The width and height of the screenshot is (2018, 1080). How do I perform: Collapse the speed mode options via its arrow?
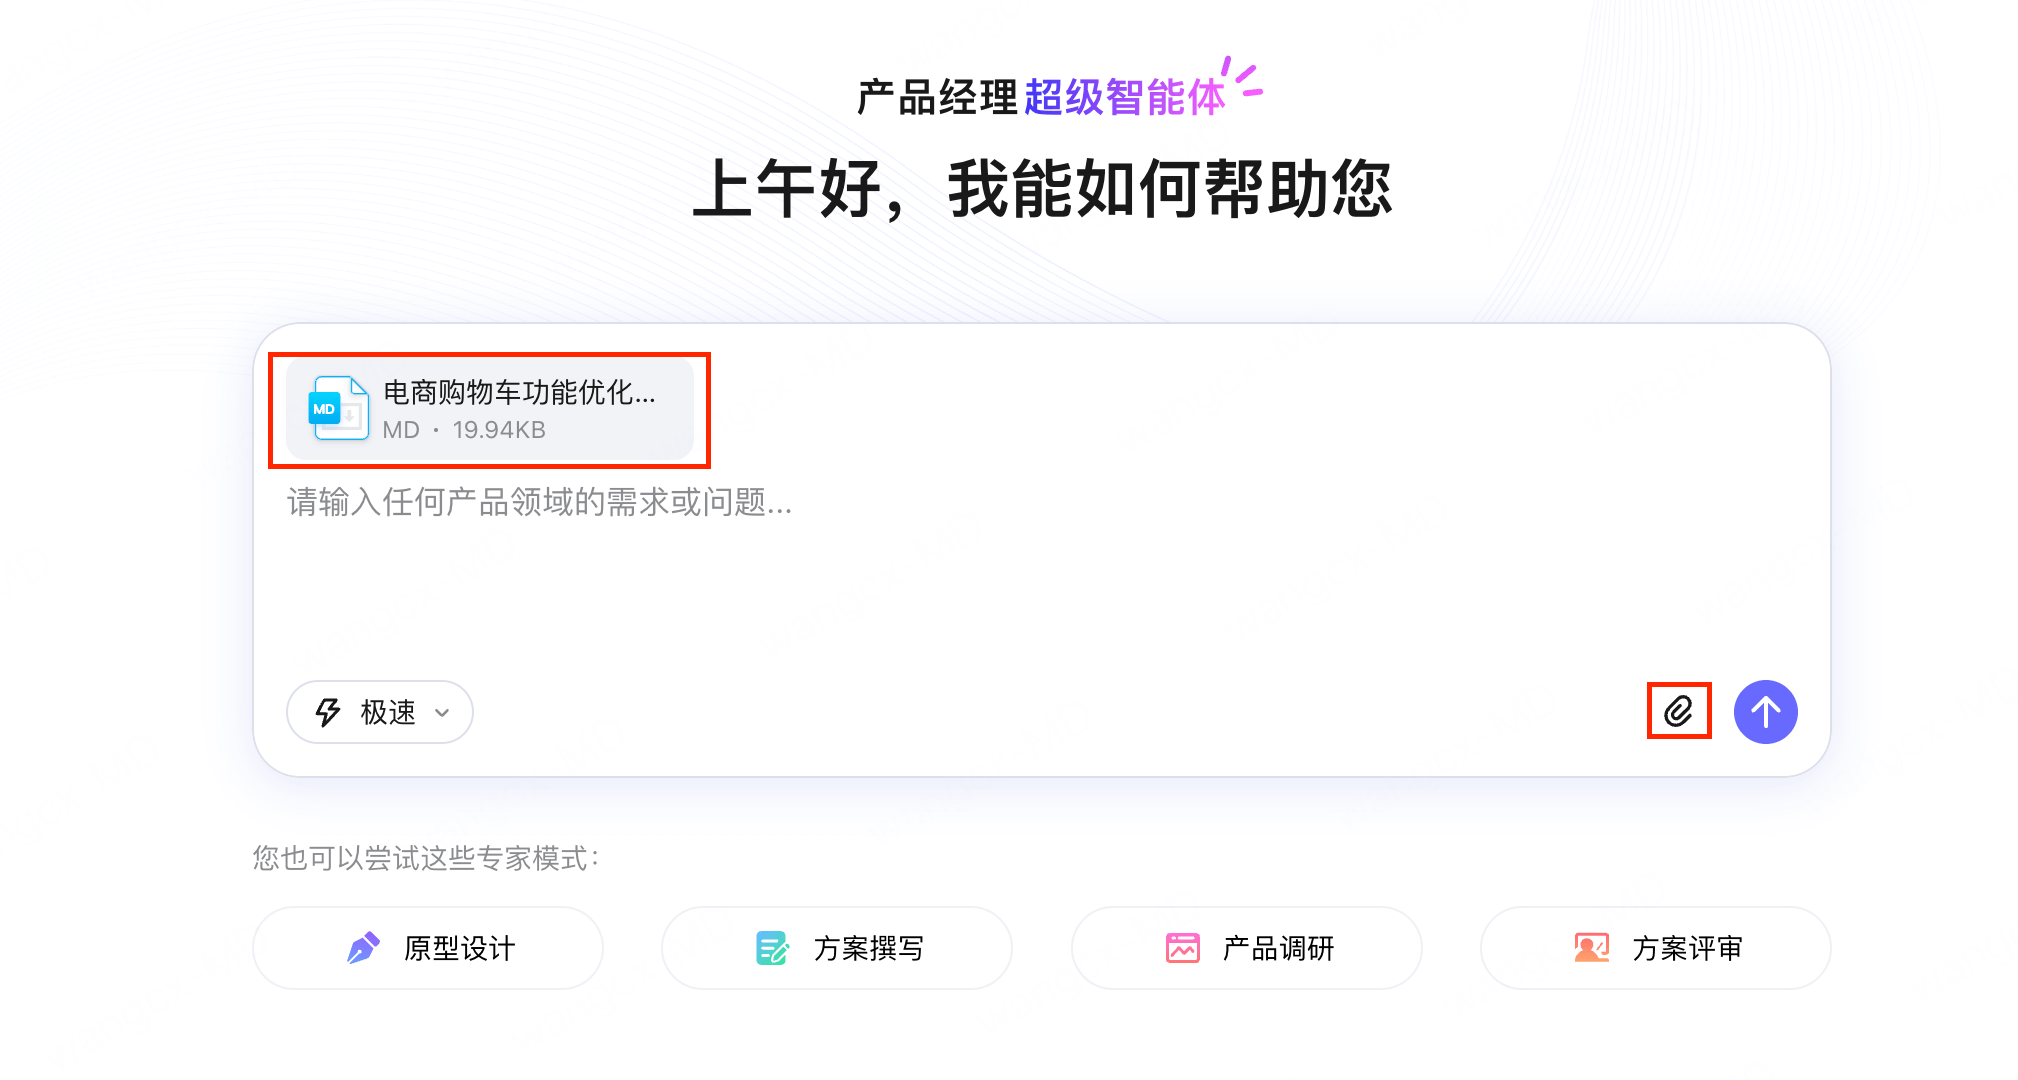442,712
